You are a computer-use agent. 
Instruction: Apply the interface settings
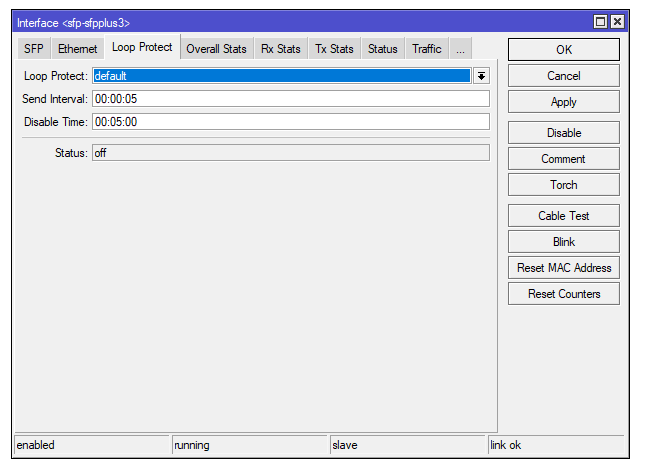pyautogui.click(x=564, y=102)
